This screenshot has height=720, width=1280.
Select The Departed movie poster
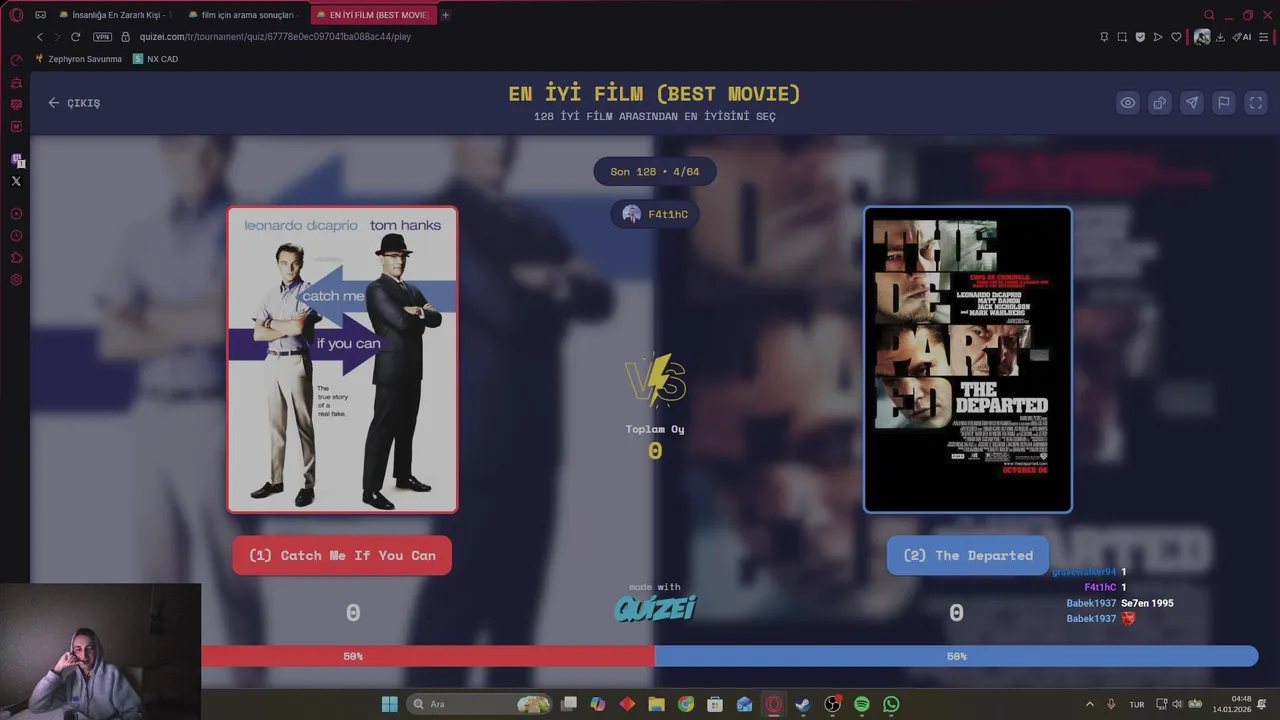pyautogui.click(x=968, y=360)
